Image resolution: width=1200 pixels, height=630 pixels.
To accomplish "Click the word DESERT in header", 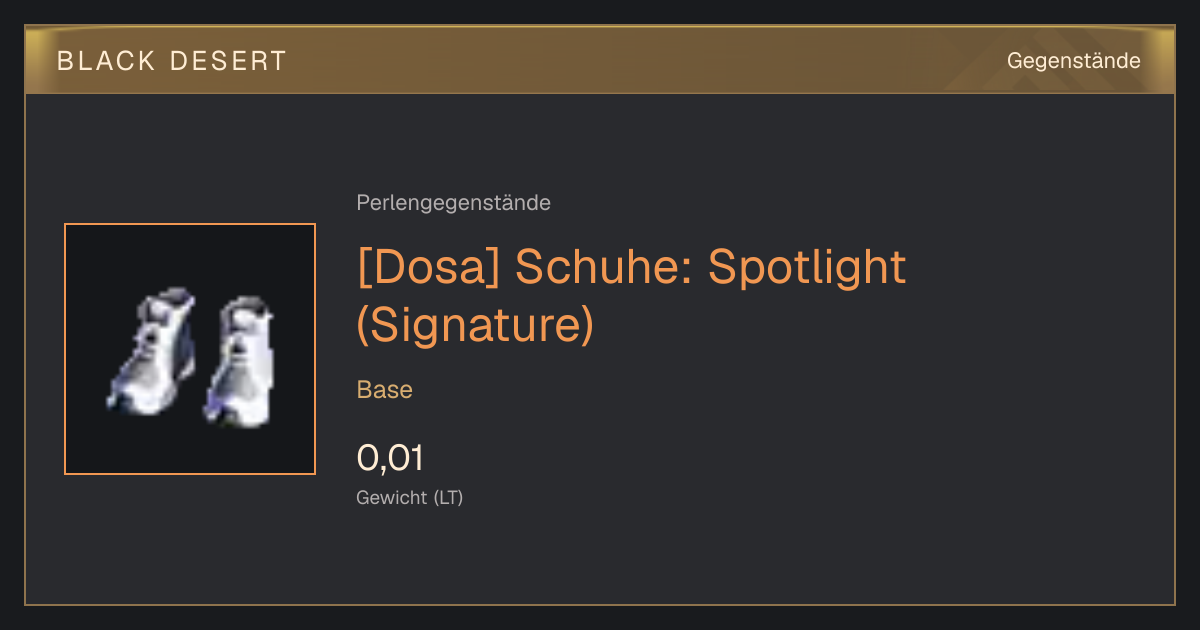I will click(229, 61).
